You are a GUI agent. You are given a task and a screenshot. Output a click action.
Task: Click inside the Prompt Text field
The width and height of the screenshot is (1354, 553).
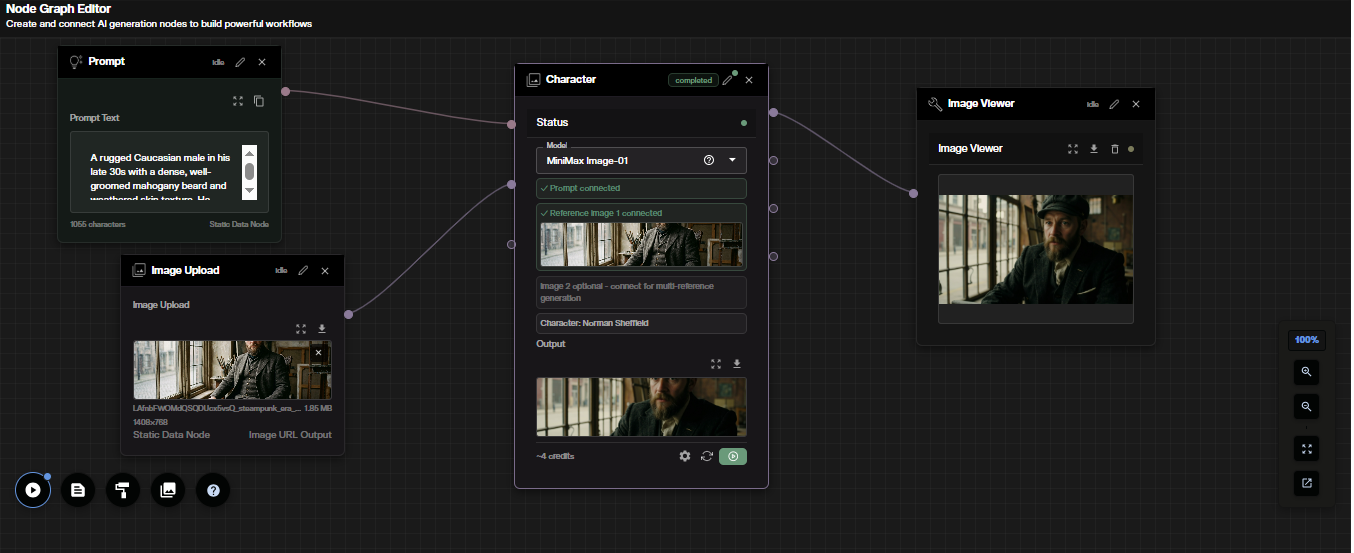169,172
